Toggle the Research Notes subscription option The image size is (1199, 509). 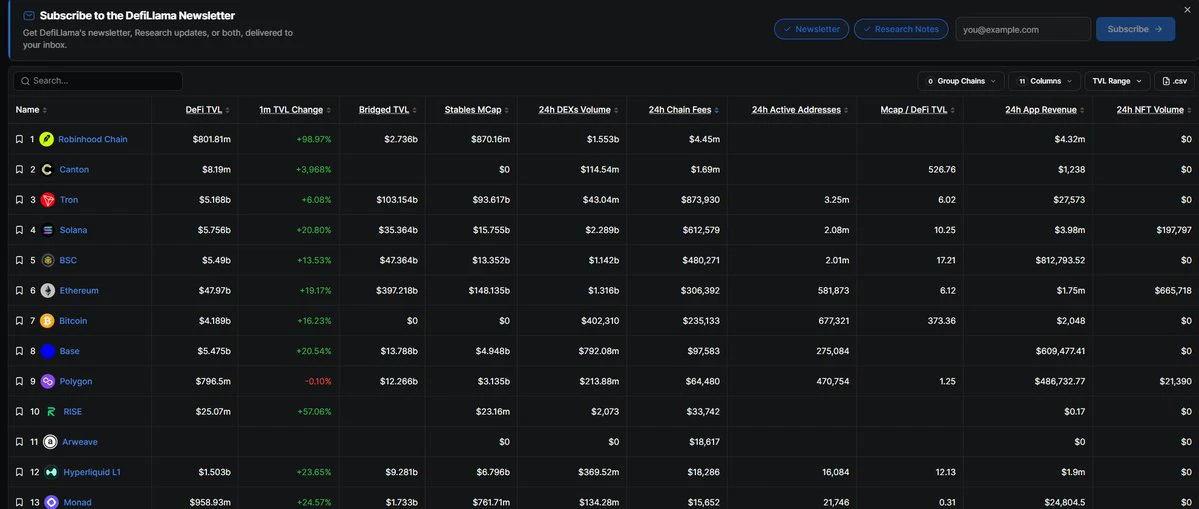pos(901,29)
